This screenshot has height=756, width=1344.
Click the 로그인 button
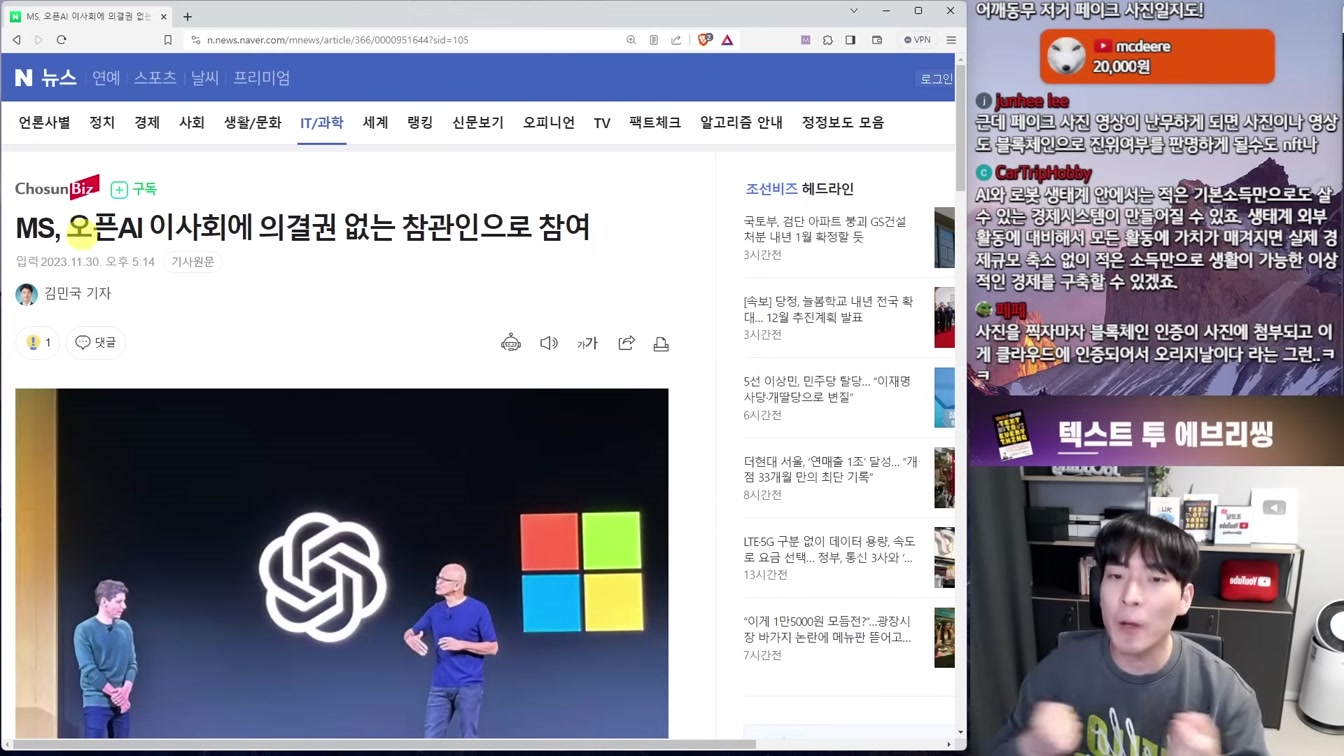coord(936,79)
